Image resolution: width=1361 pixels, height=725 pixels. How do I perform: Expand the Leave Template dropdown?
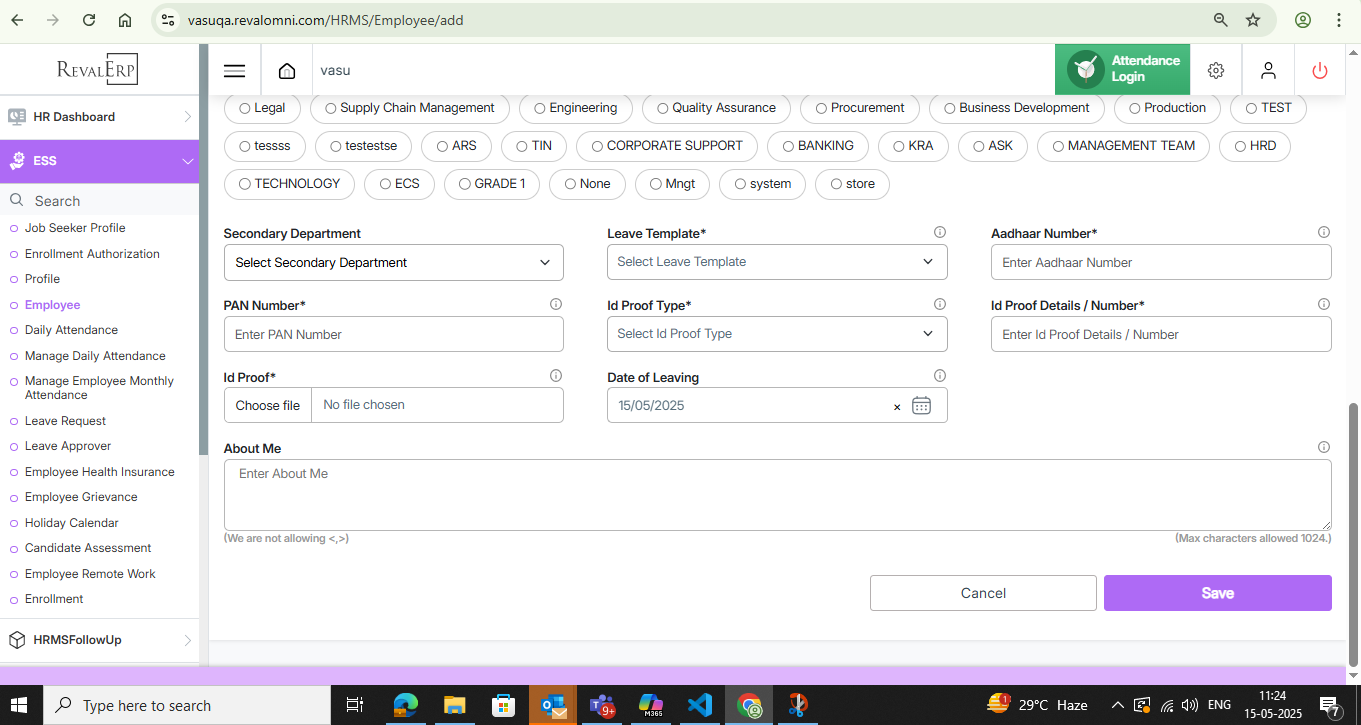[776, 262]
